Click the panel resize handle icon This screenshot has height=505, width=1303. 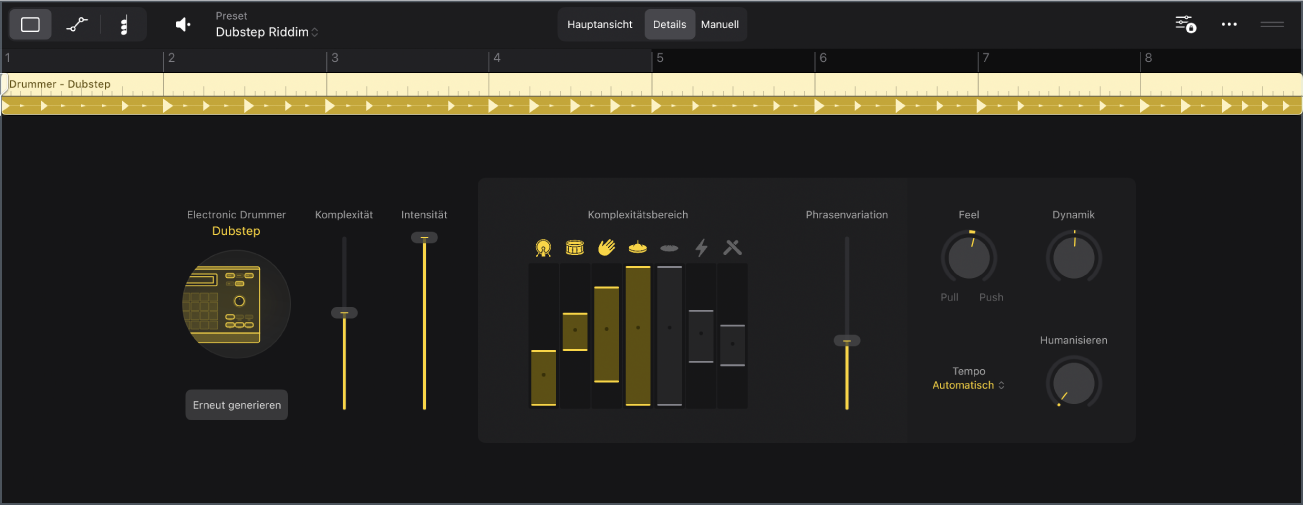coord(1272,24)
